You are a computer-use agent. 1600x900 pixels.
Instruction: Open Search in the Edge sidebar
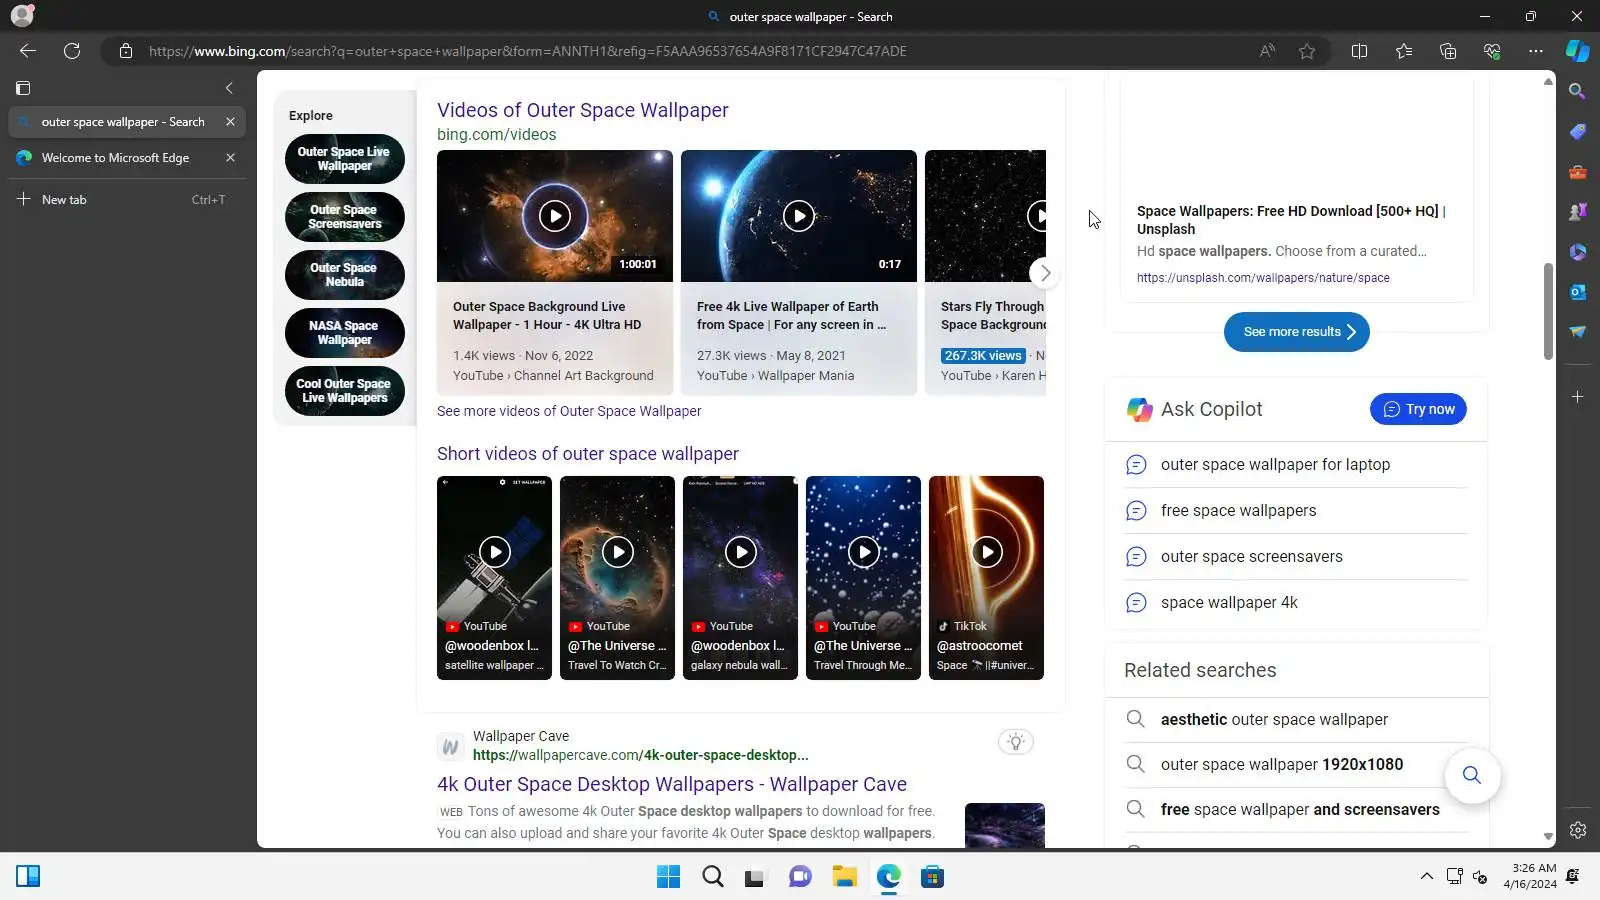pyautogui.click(x=1578, y=92)
